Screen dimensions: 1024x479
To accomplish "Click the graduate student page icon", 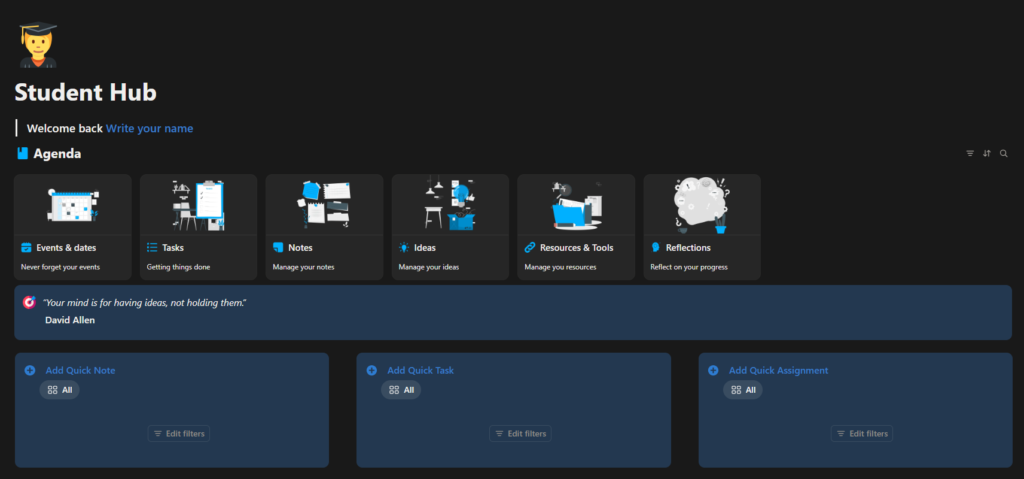I will [x=38, y=44].
